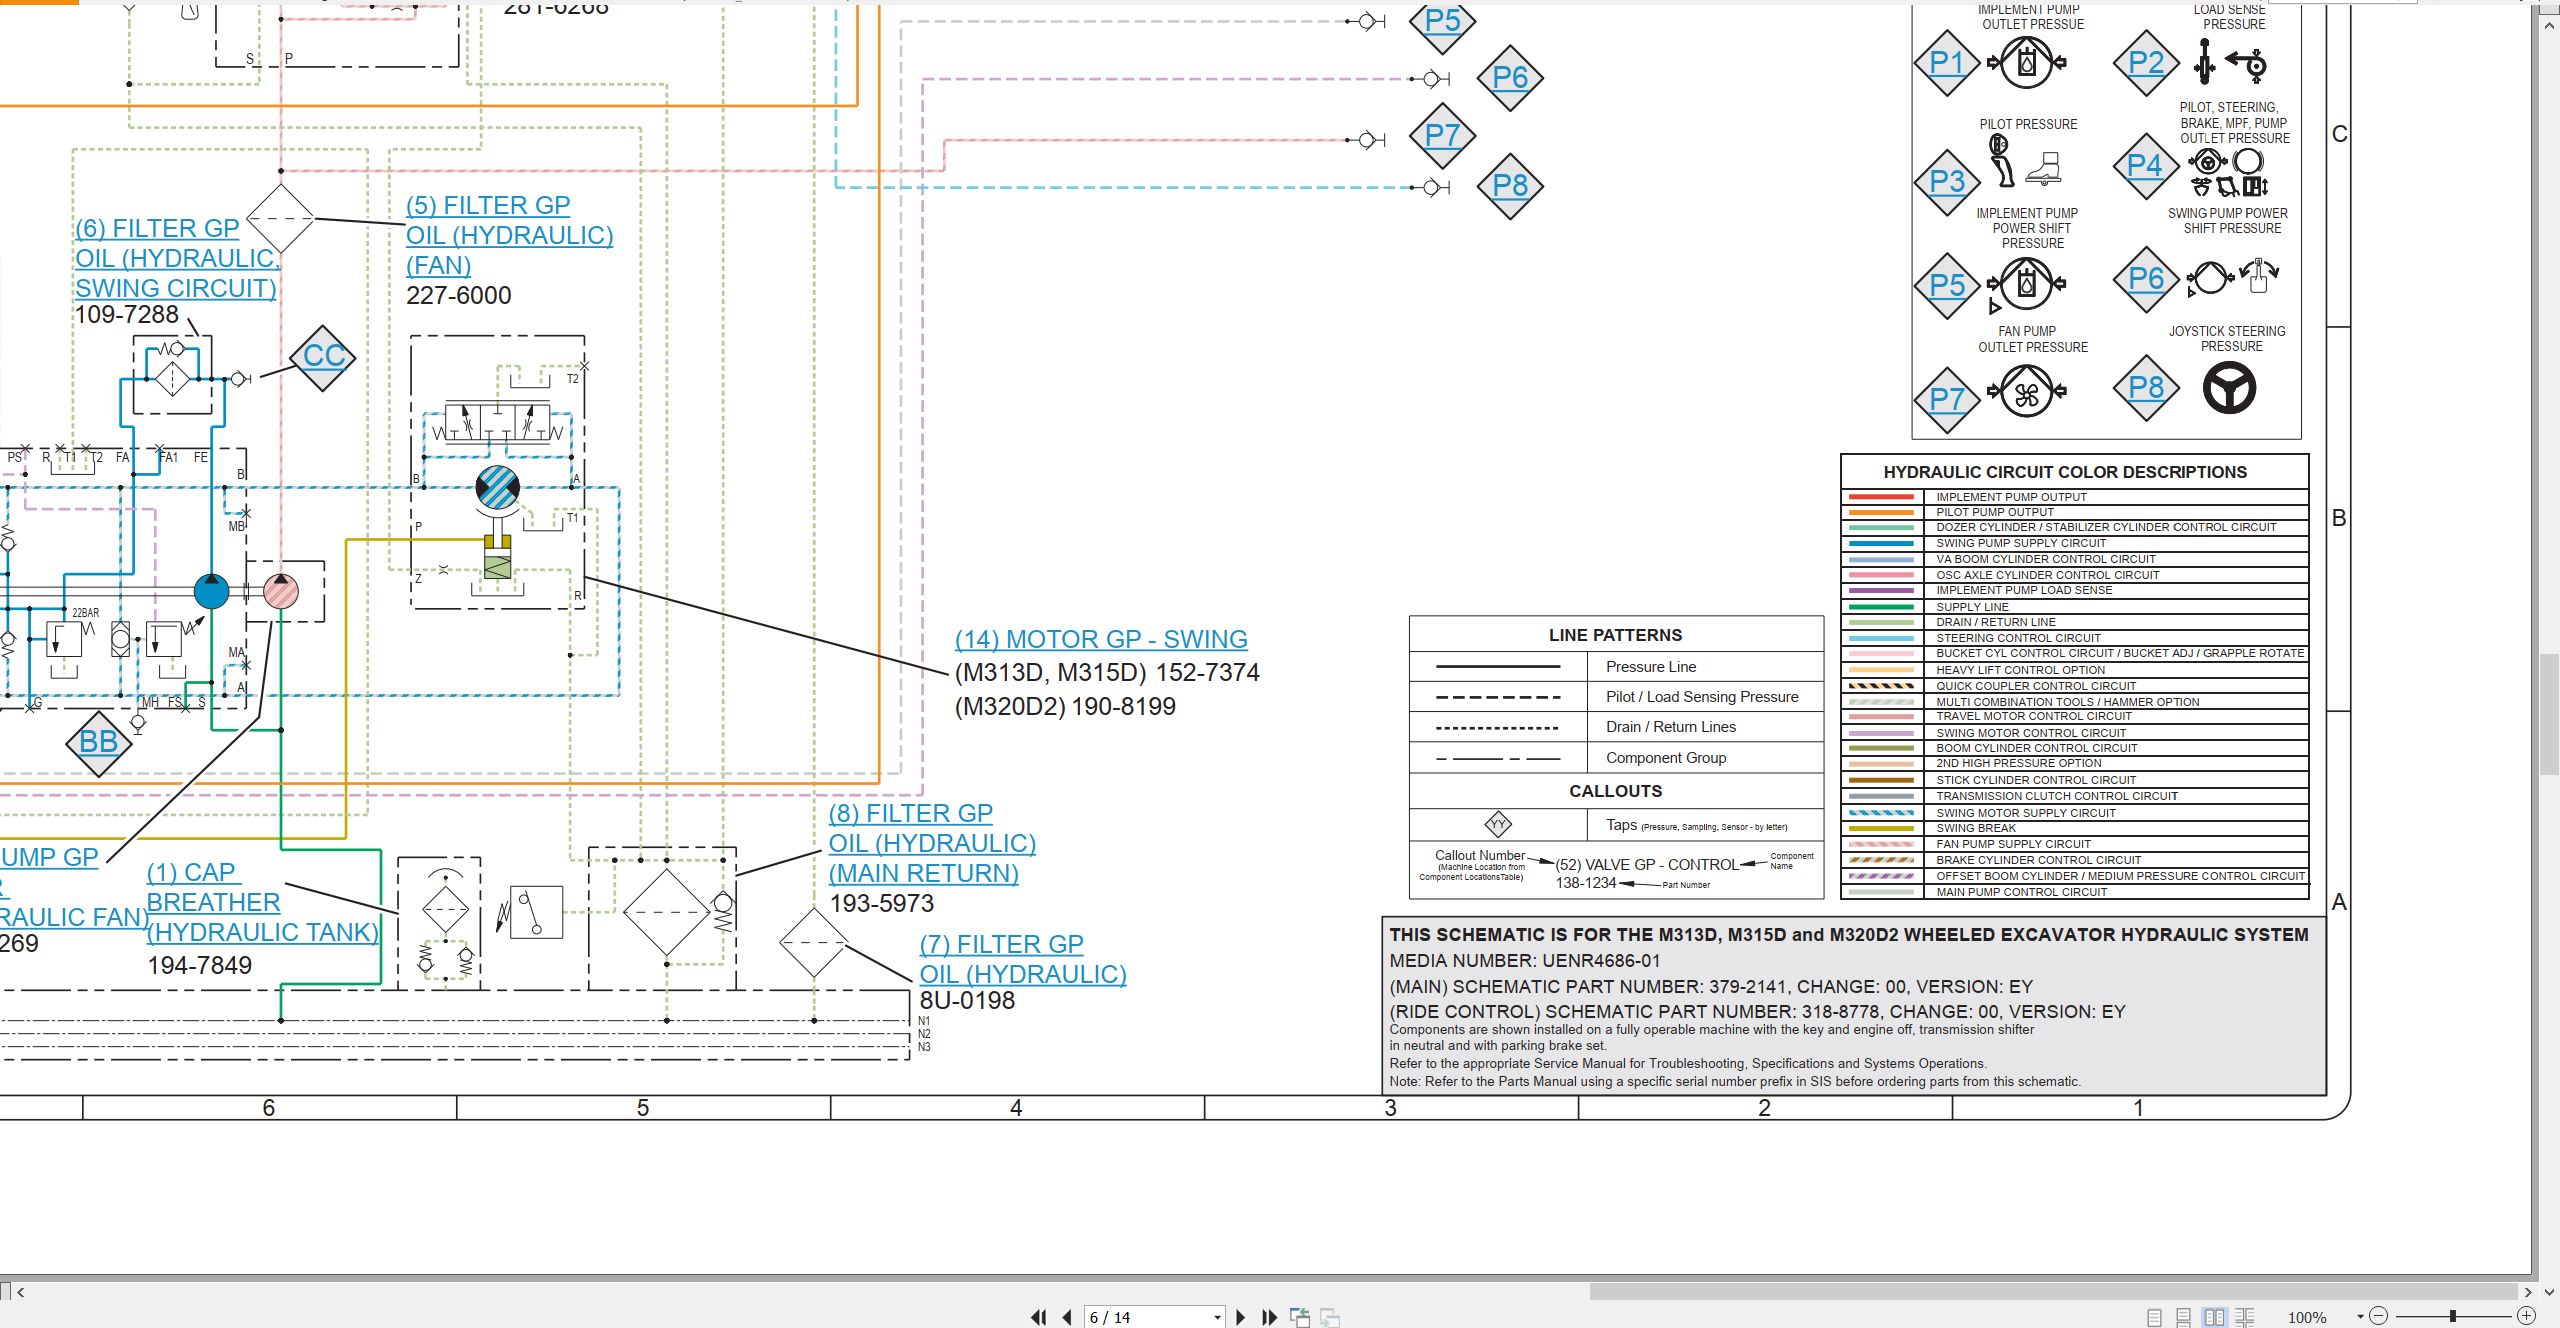Click the SUPPLY LINE green swatch
This screenshot has height=1328, width=2560.
1881,607
